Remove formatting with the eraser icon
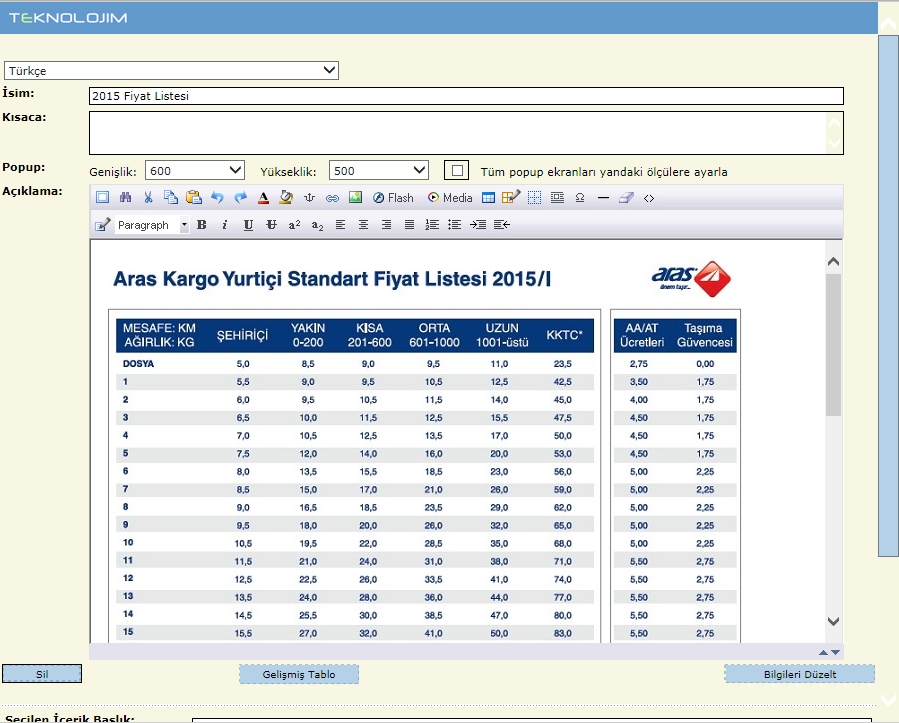The width and height of the screenshot is (899, 723). click(626, 198)
